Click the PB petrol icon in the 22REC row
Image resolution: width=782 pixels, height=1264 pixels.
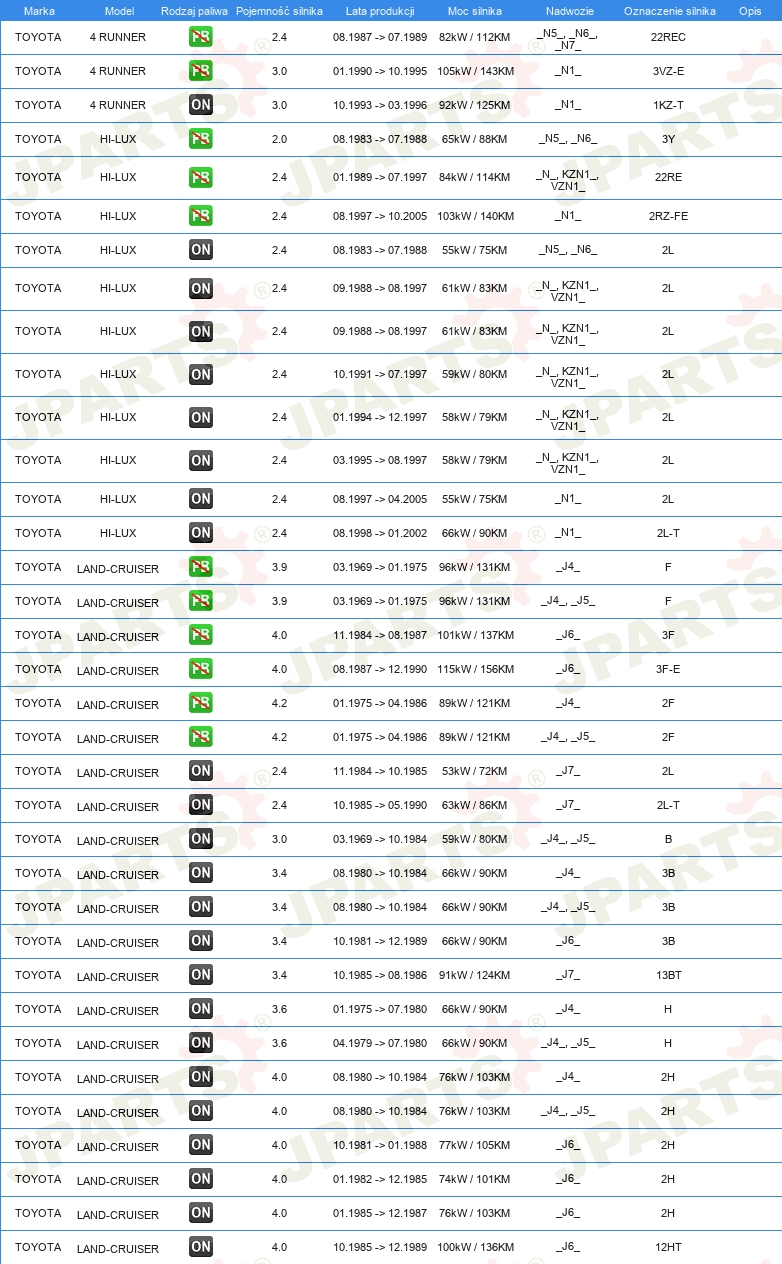coord(200,37)
